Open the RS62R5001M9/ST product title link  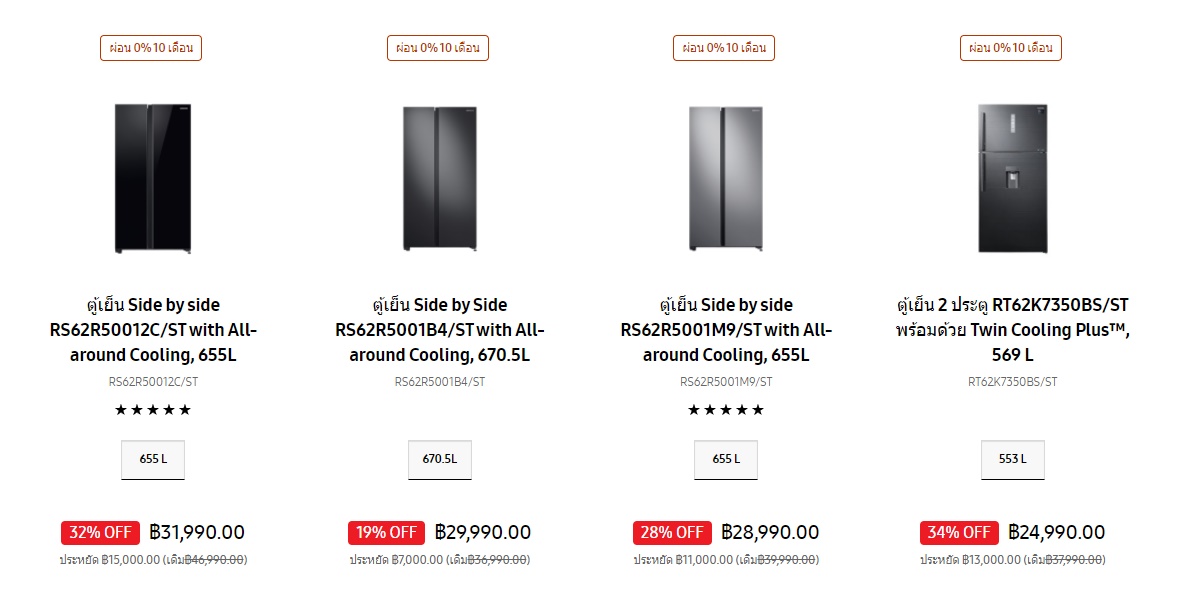click(726, 330)
